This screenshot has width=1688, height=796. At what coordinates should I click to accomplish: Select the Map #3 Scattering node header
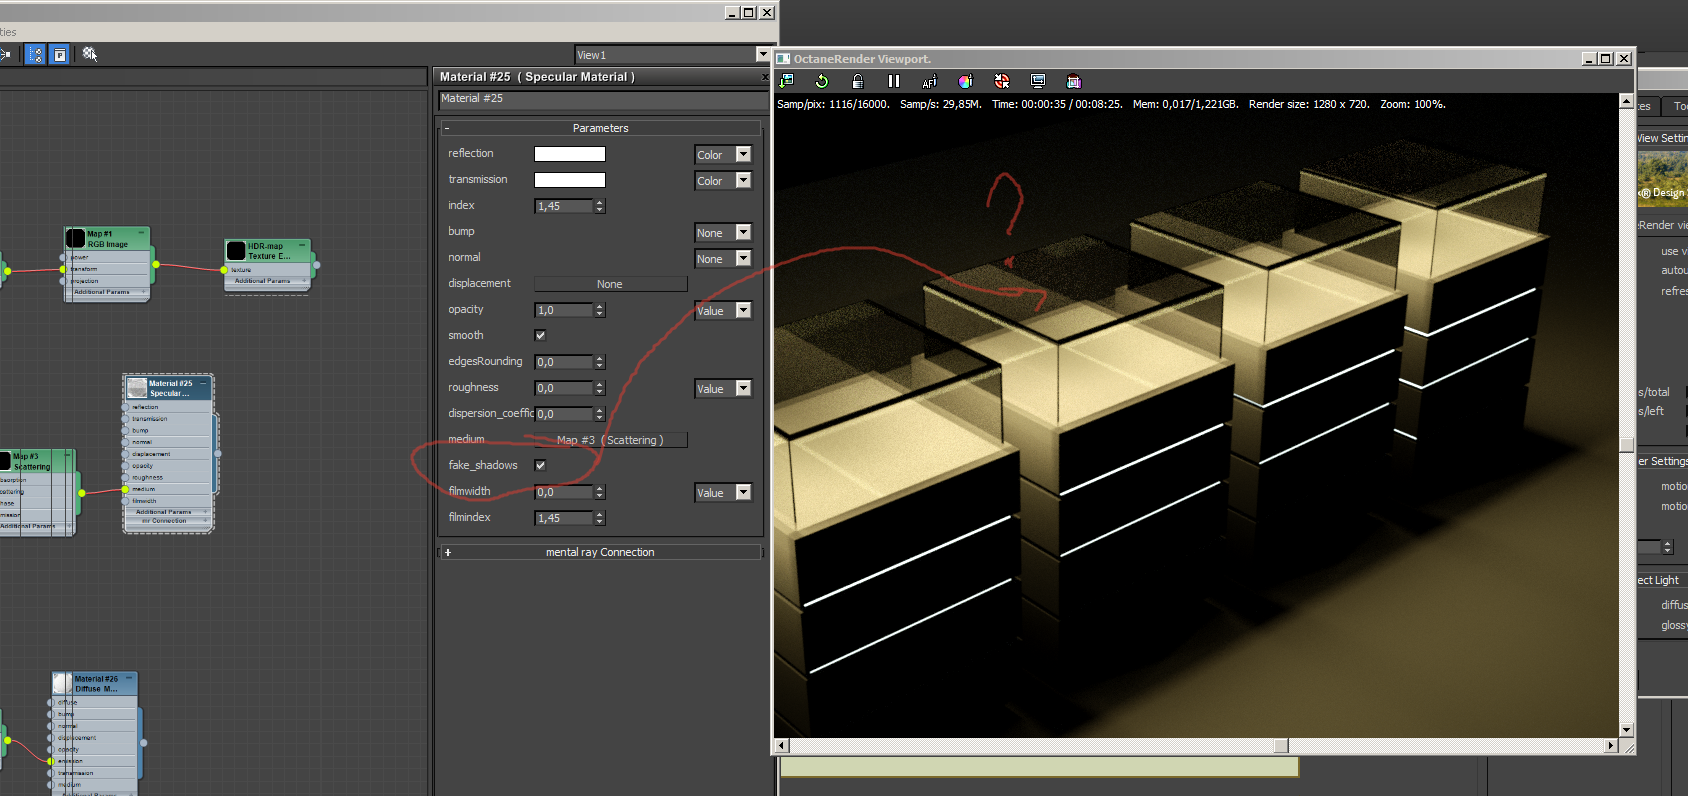click(37, 461)
